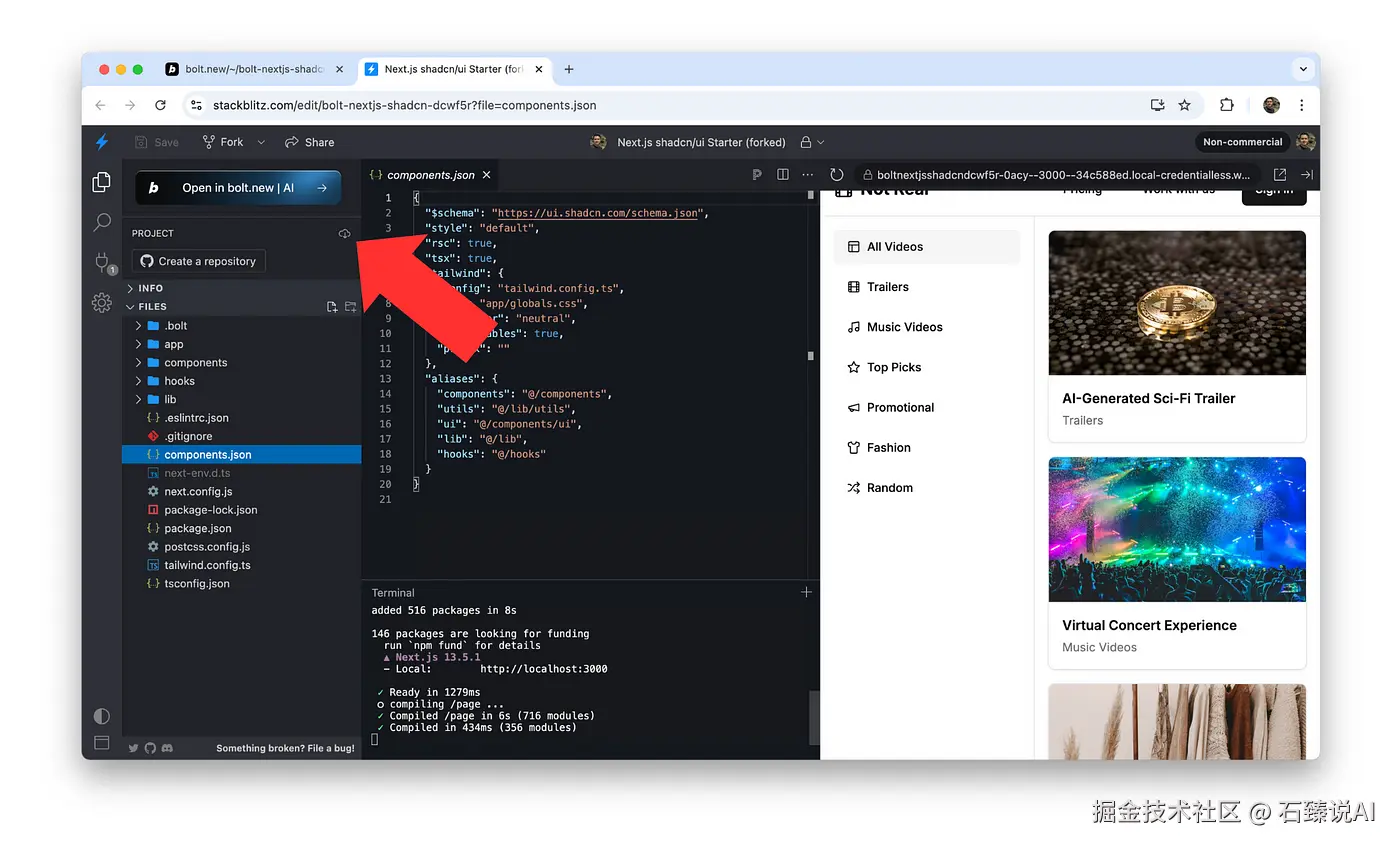Collapse the preview panel arrow icon
The image size is (1400, 849).
click(x=1306, y=174)
